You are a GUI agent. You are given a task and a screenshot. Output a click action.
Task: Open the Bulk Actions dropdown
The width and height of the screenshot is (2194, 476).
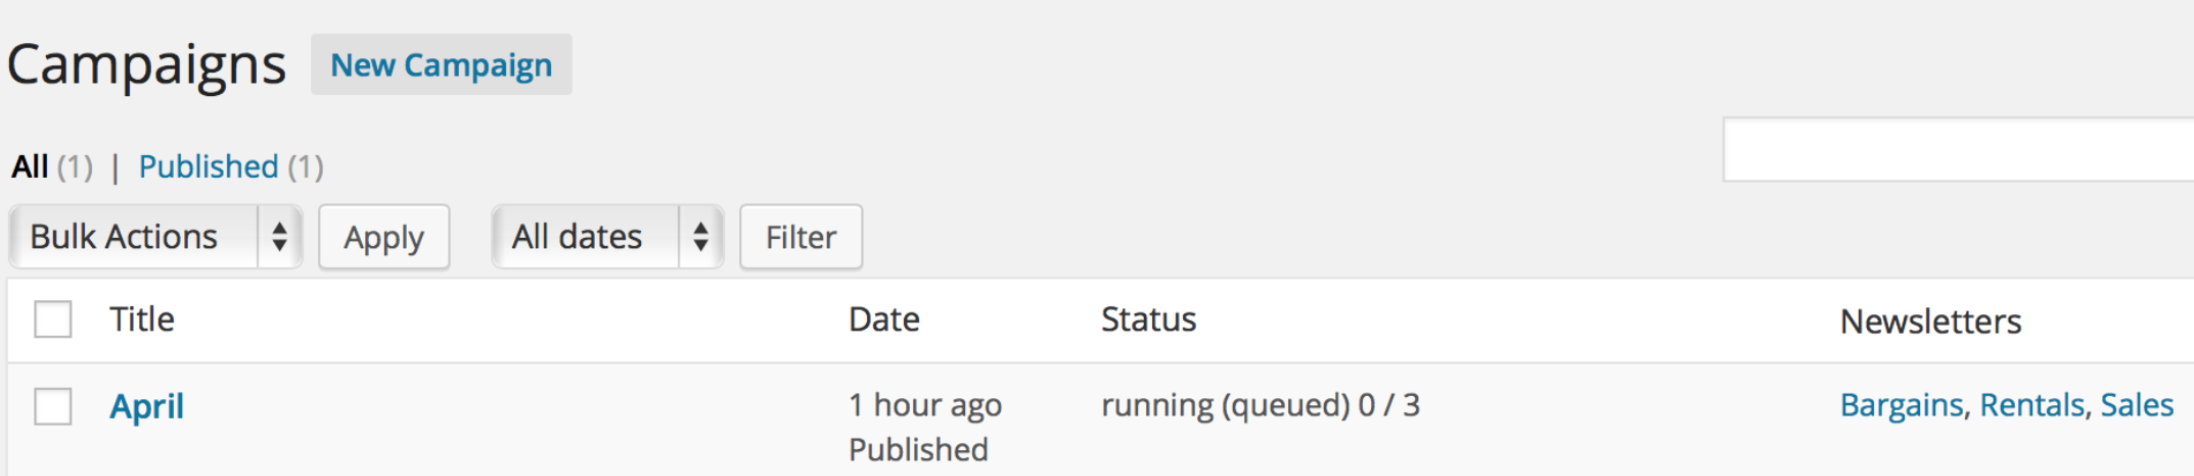coord(156,237)
